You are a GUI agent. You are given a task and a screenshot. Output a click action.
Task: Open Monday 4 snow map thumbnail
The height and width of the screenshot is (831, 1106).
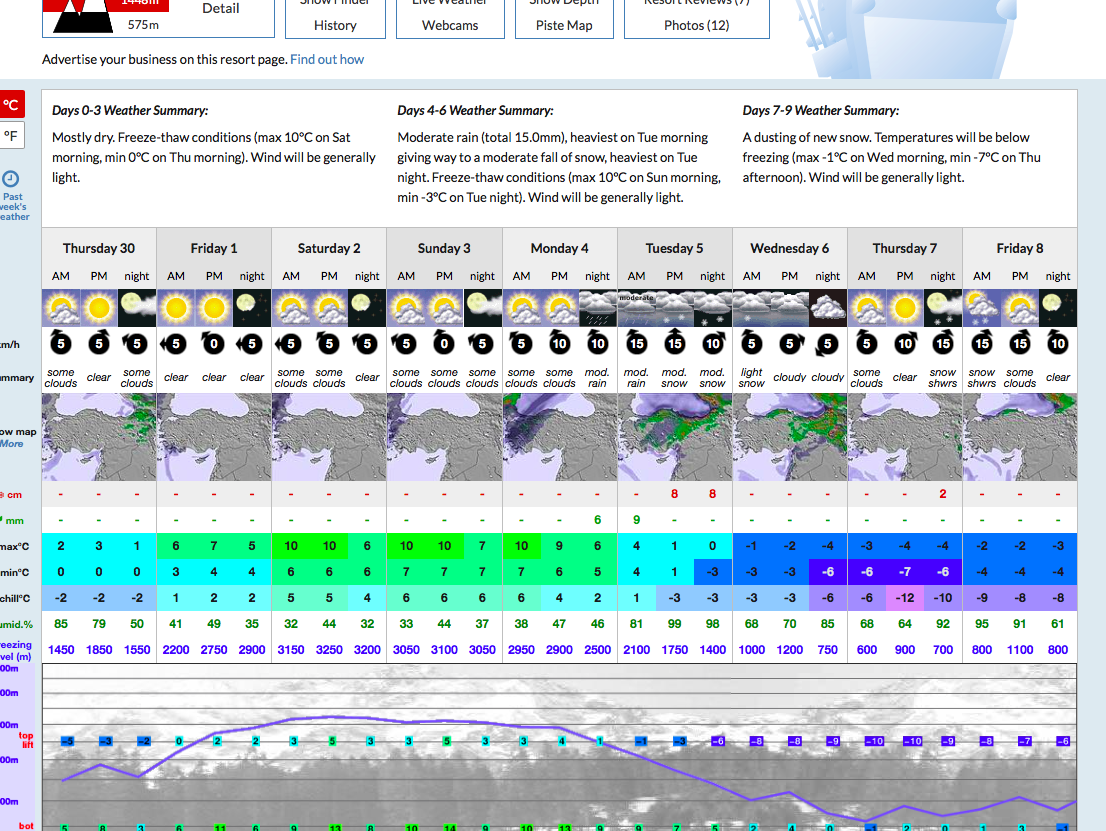560,437
